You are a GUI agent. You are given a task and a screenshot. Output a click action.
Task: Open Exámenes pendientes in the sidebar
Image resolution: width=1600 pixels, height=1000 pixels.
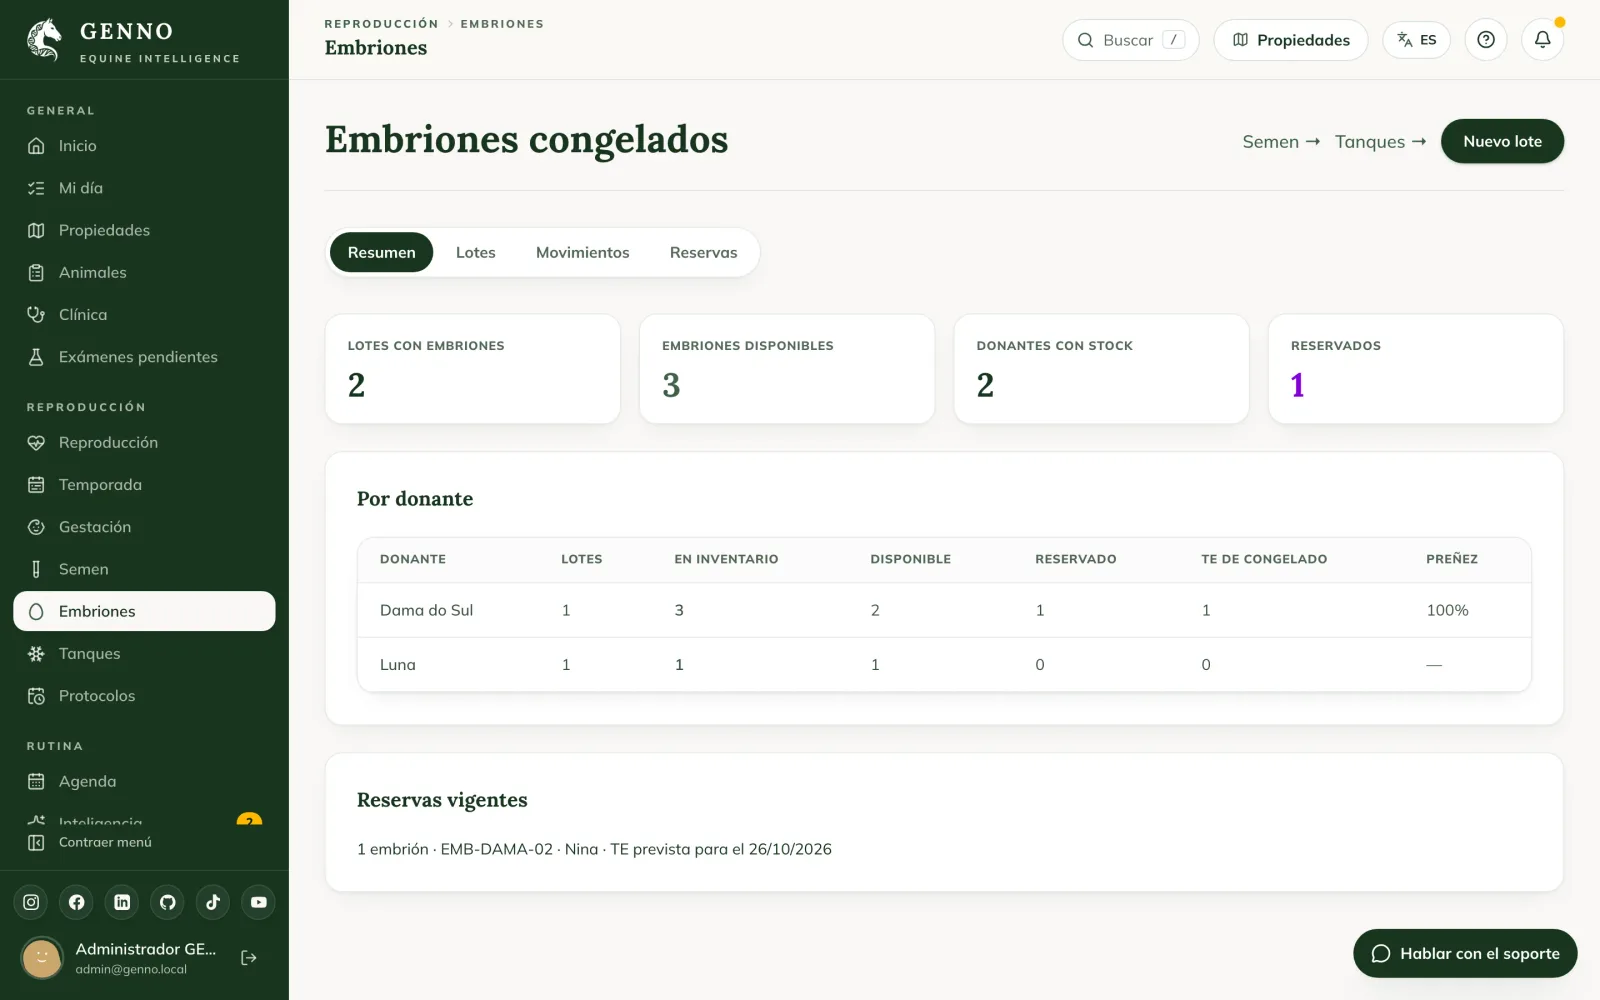[x=144, y=357]
